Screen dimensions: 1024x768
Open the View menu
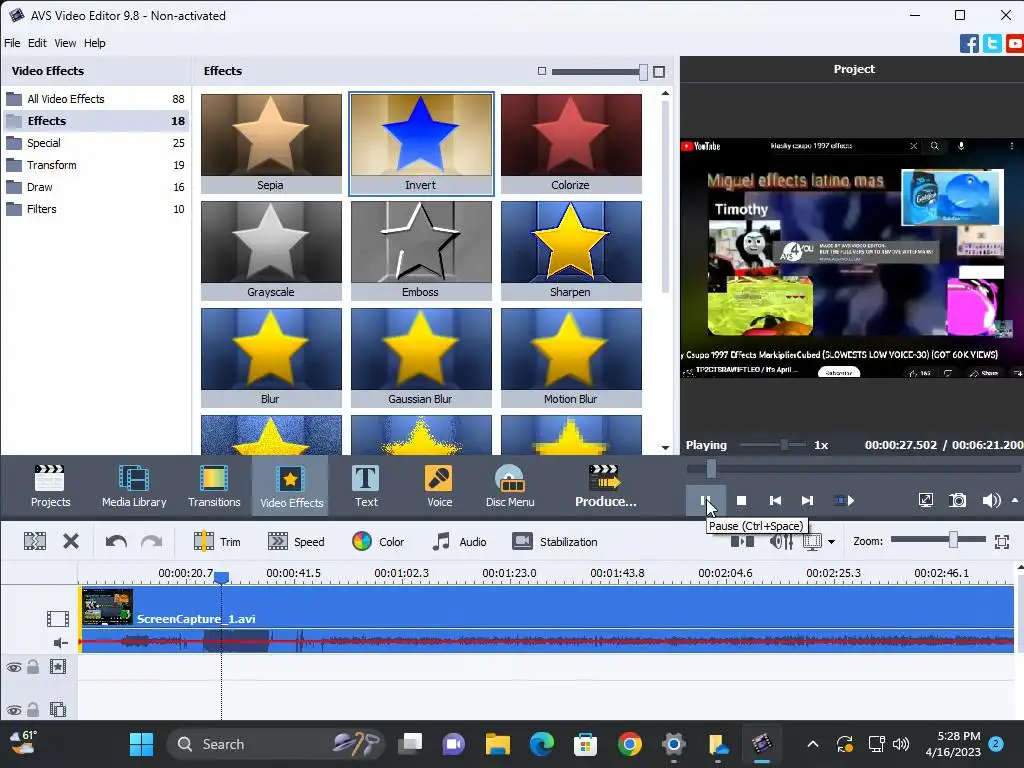[65, 43]
